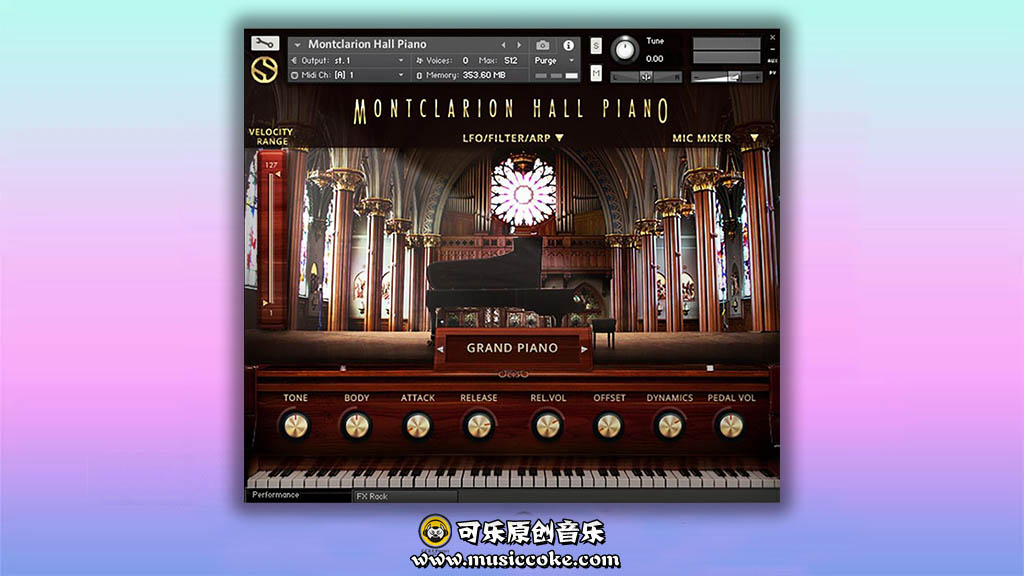Open the instrument info icon
1024x576 pixels.
tap(568, 45)
